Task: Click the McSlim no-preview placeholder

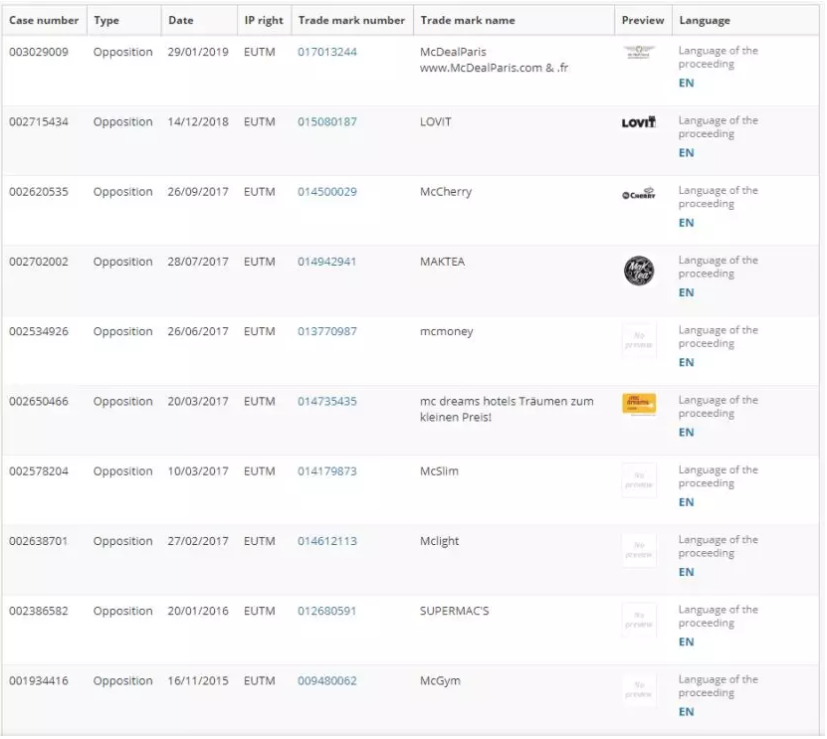Action: [x=639, y=480]
